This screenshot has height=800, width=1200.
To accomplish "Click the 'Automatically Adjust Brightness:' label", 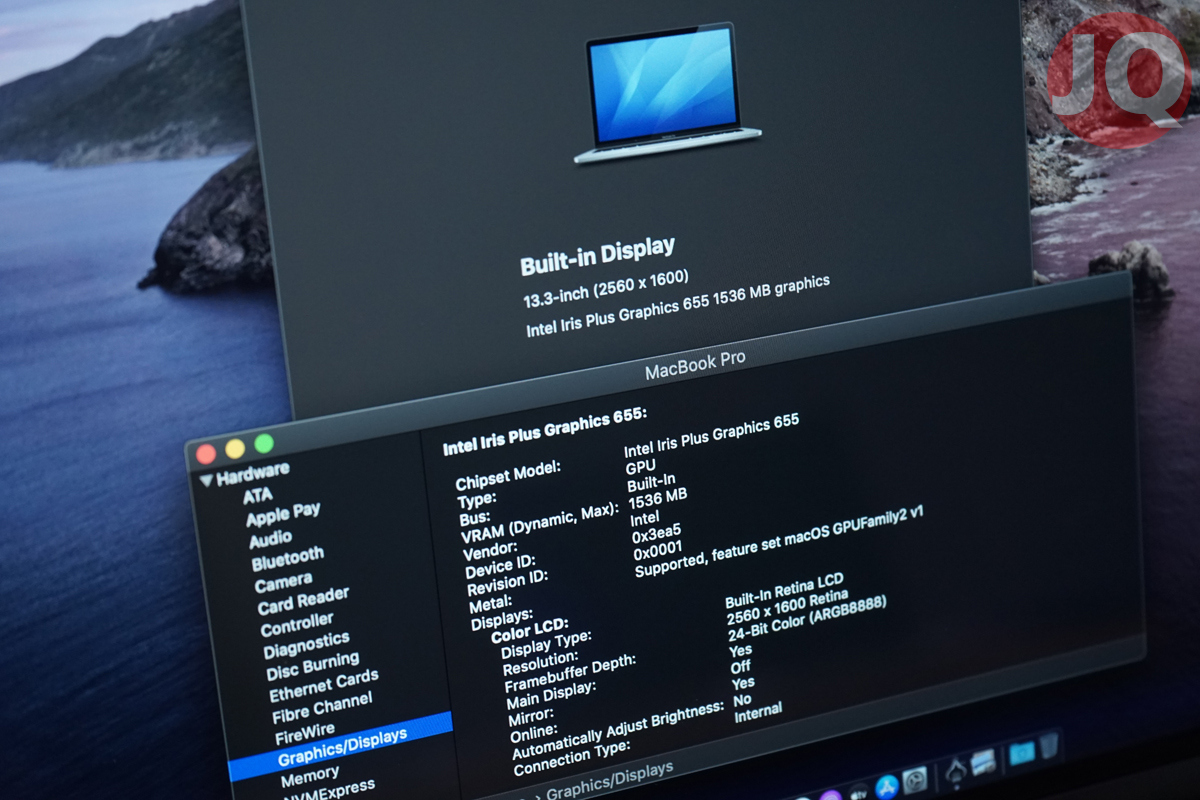I will (618, 731).
